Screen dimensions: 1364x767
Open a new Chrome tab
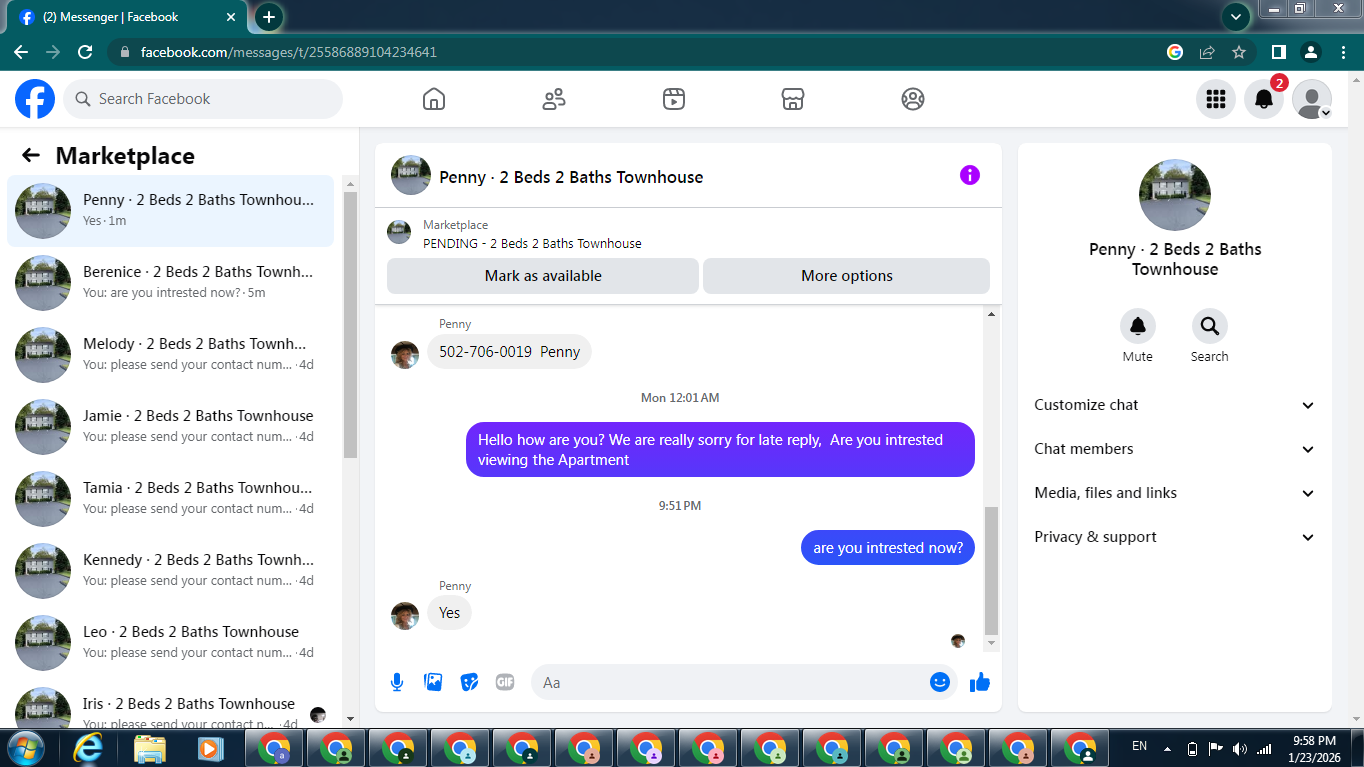click(268, 17)
